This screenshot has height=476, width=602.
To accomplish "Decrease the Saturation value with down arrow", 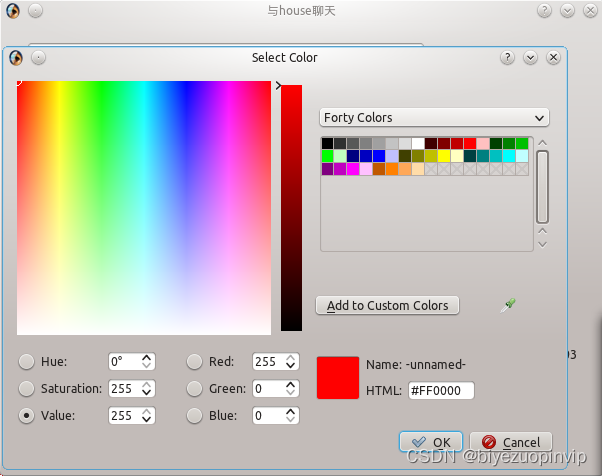I will pyautogui.click(x=146, y=393).
